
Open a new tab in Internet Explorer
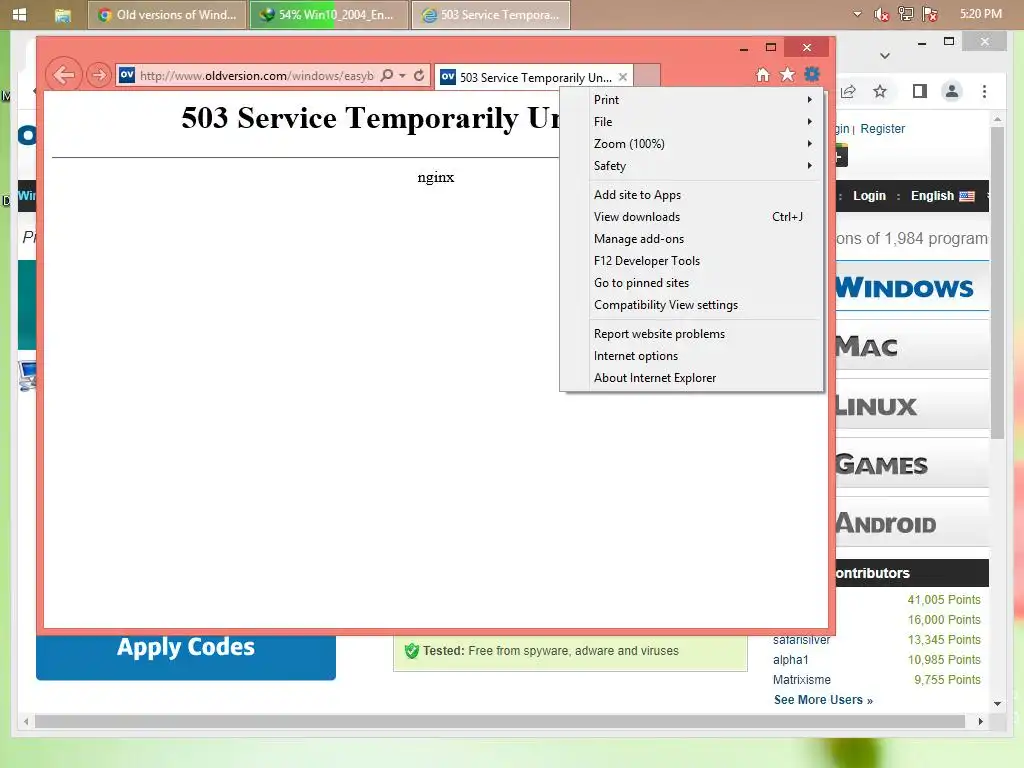click(x=647, y=76)
